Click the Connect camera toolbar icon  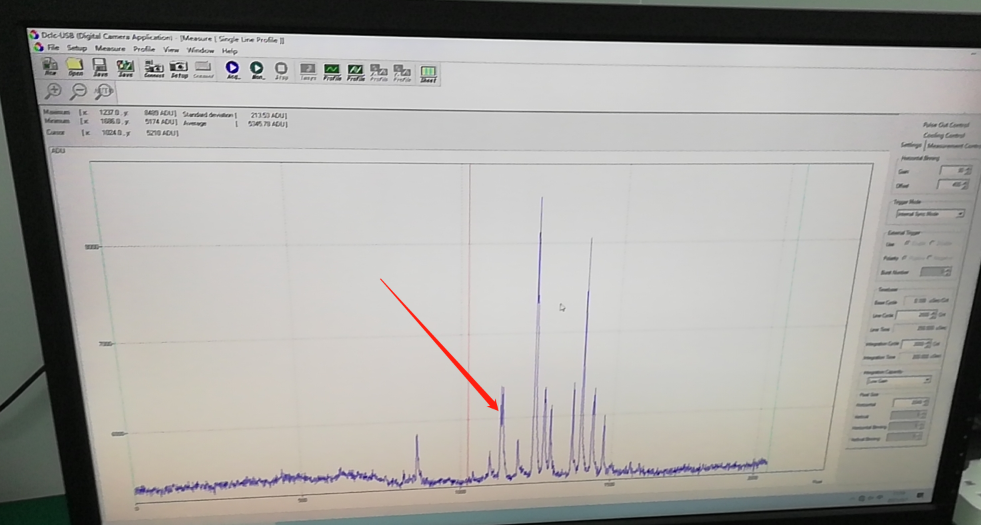click(153, 69)
